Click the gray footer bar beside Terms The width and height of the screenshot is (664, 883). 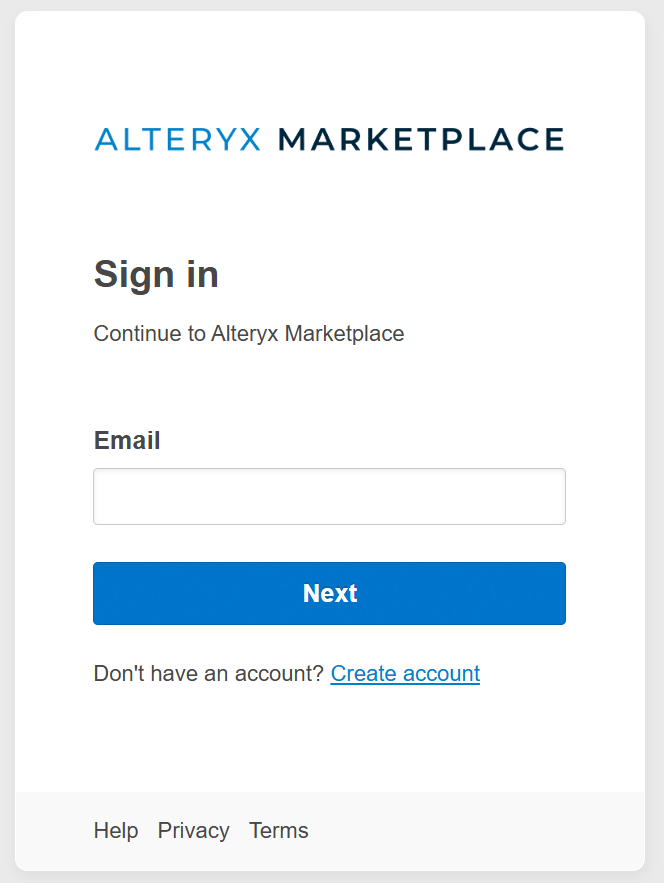pyautogui.click(x=470, y=830)
